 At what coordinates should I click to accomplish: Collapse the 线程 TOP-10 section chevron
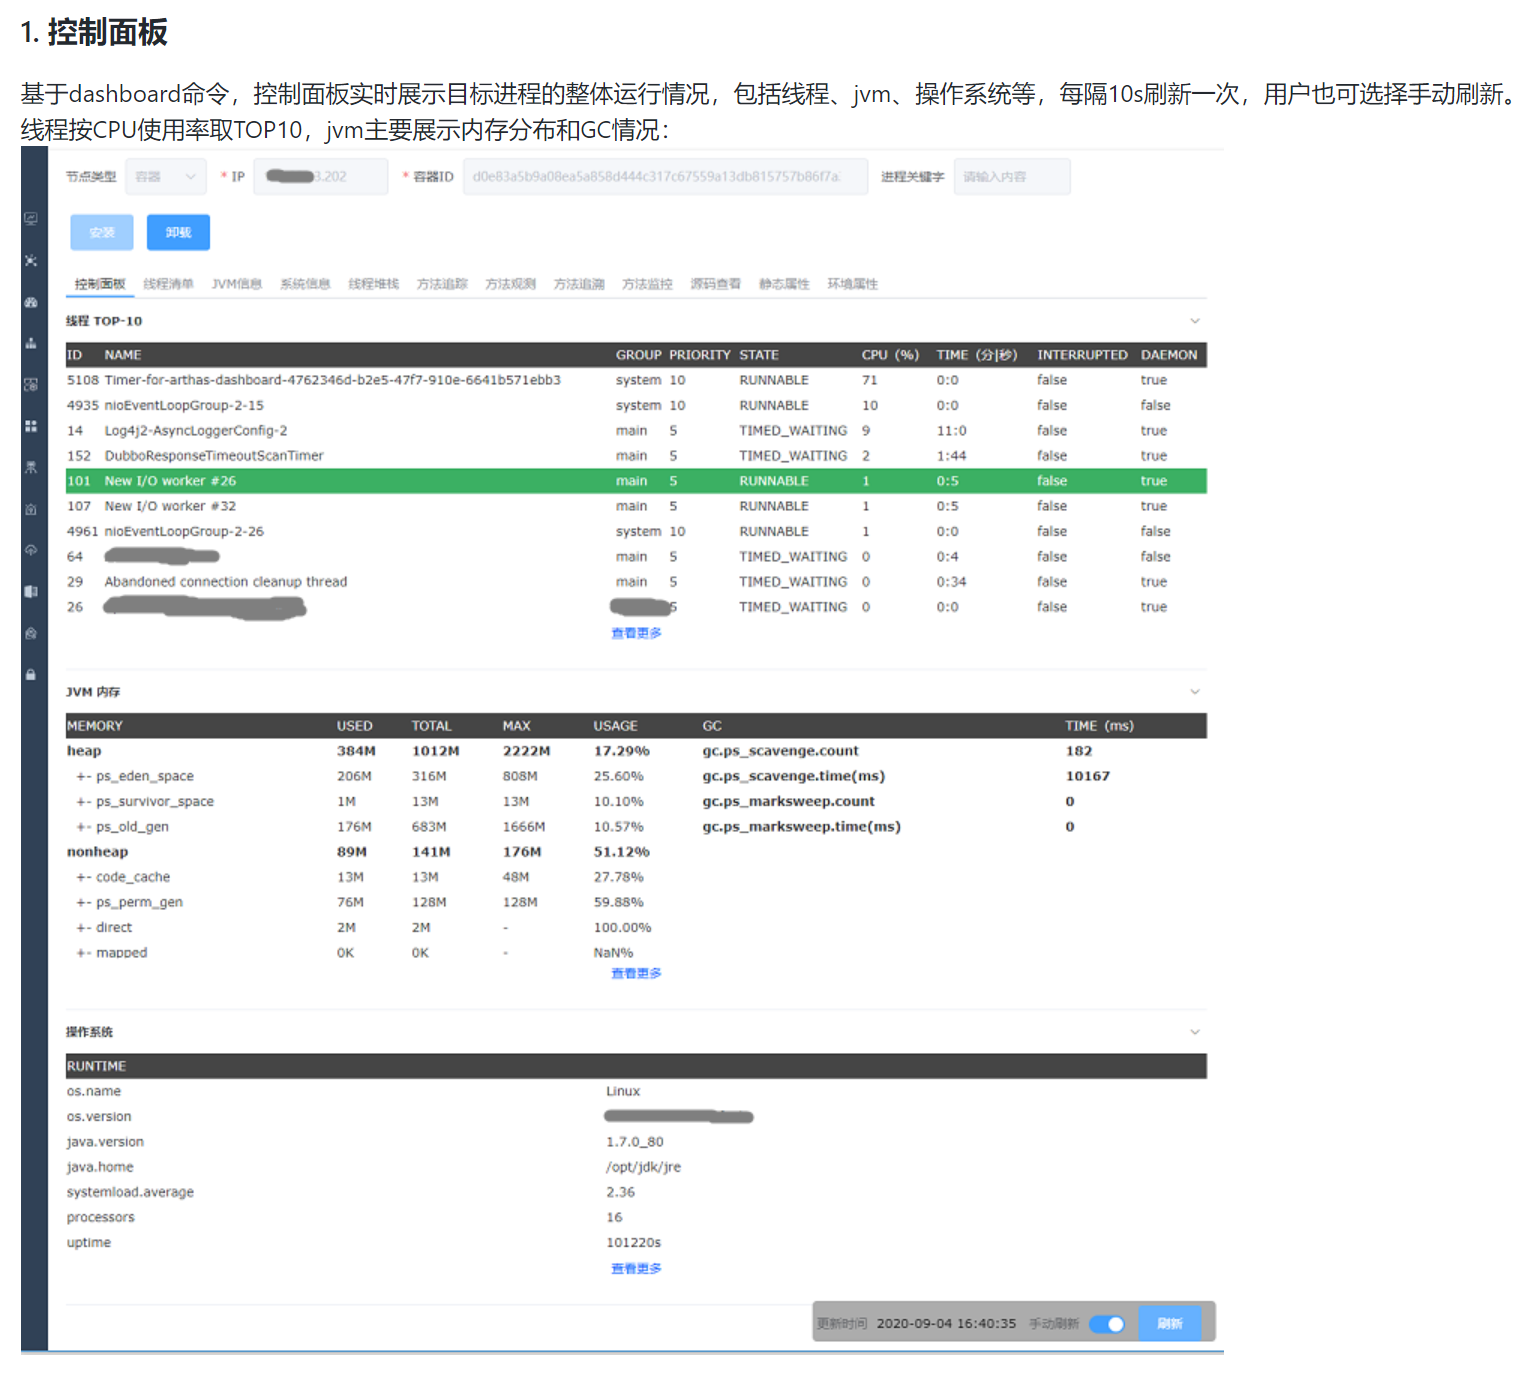point(1194,321)
